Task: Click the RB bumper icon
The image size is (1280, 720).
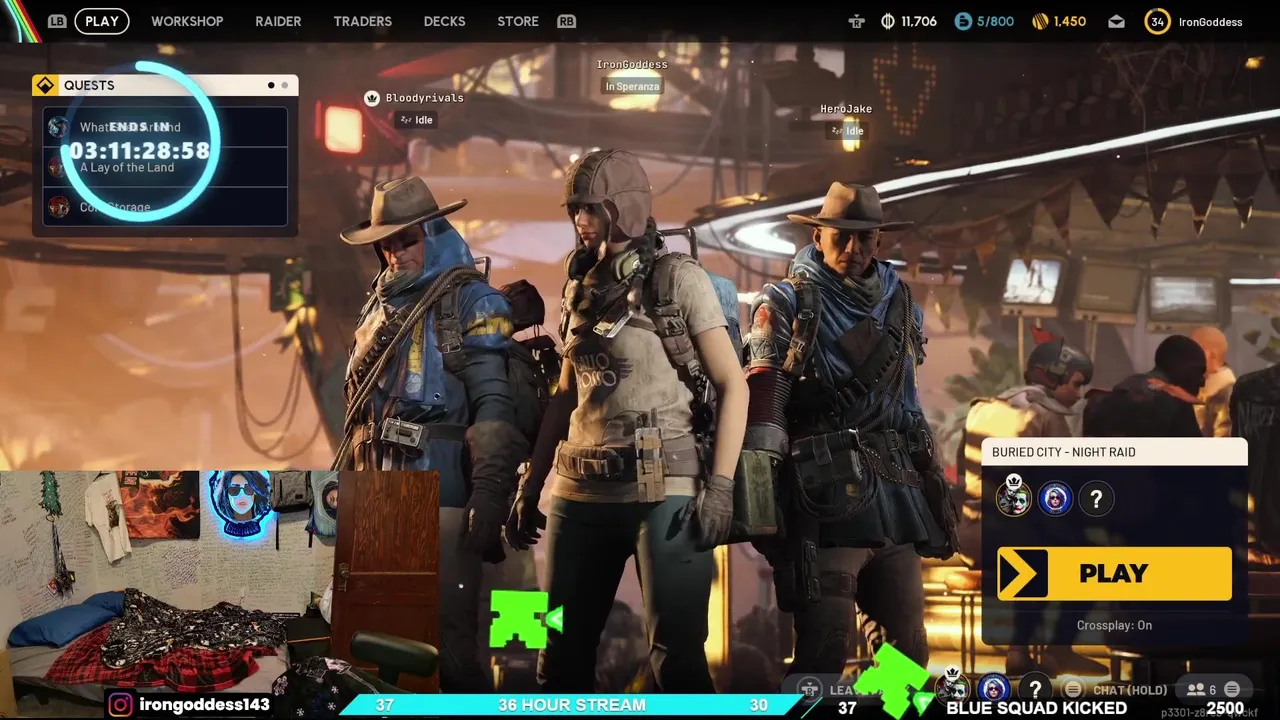Action: [566, 21]
